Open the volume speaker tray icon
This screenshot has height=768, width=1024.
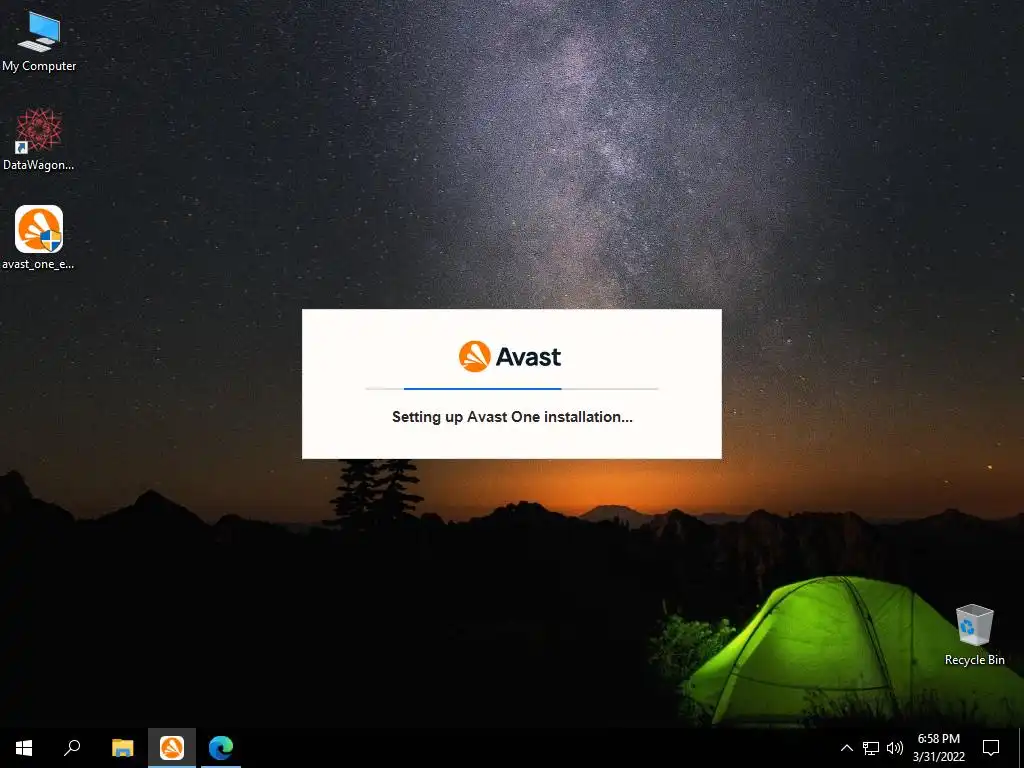click(x=895, y=748)
